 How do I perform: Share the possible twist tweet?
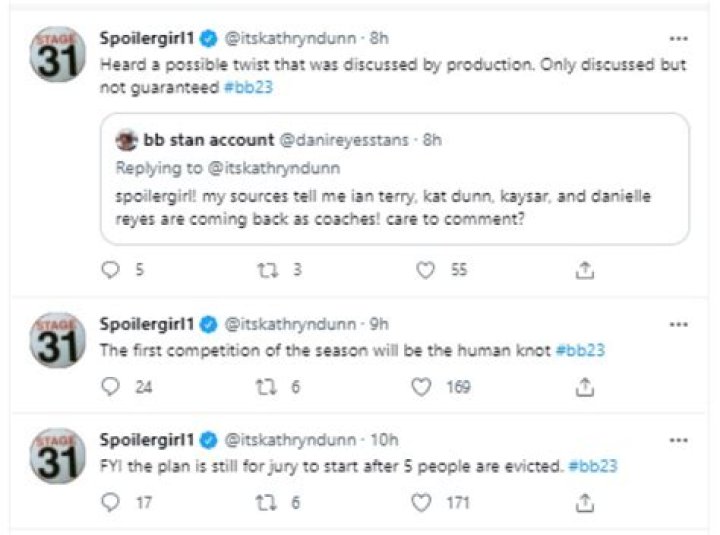(585, 270)
